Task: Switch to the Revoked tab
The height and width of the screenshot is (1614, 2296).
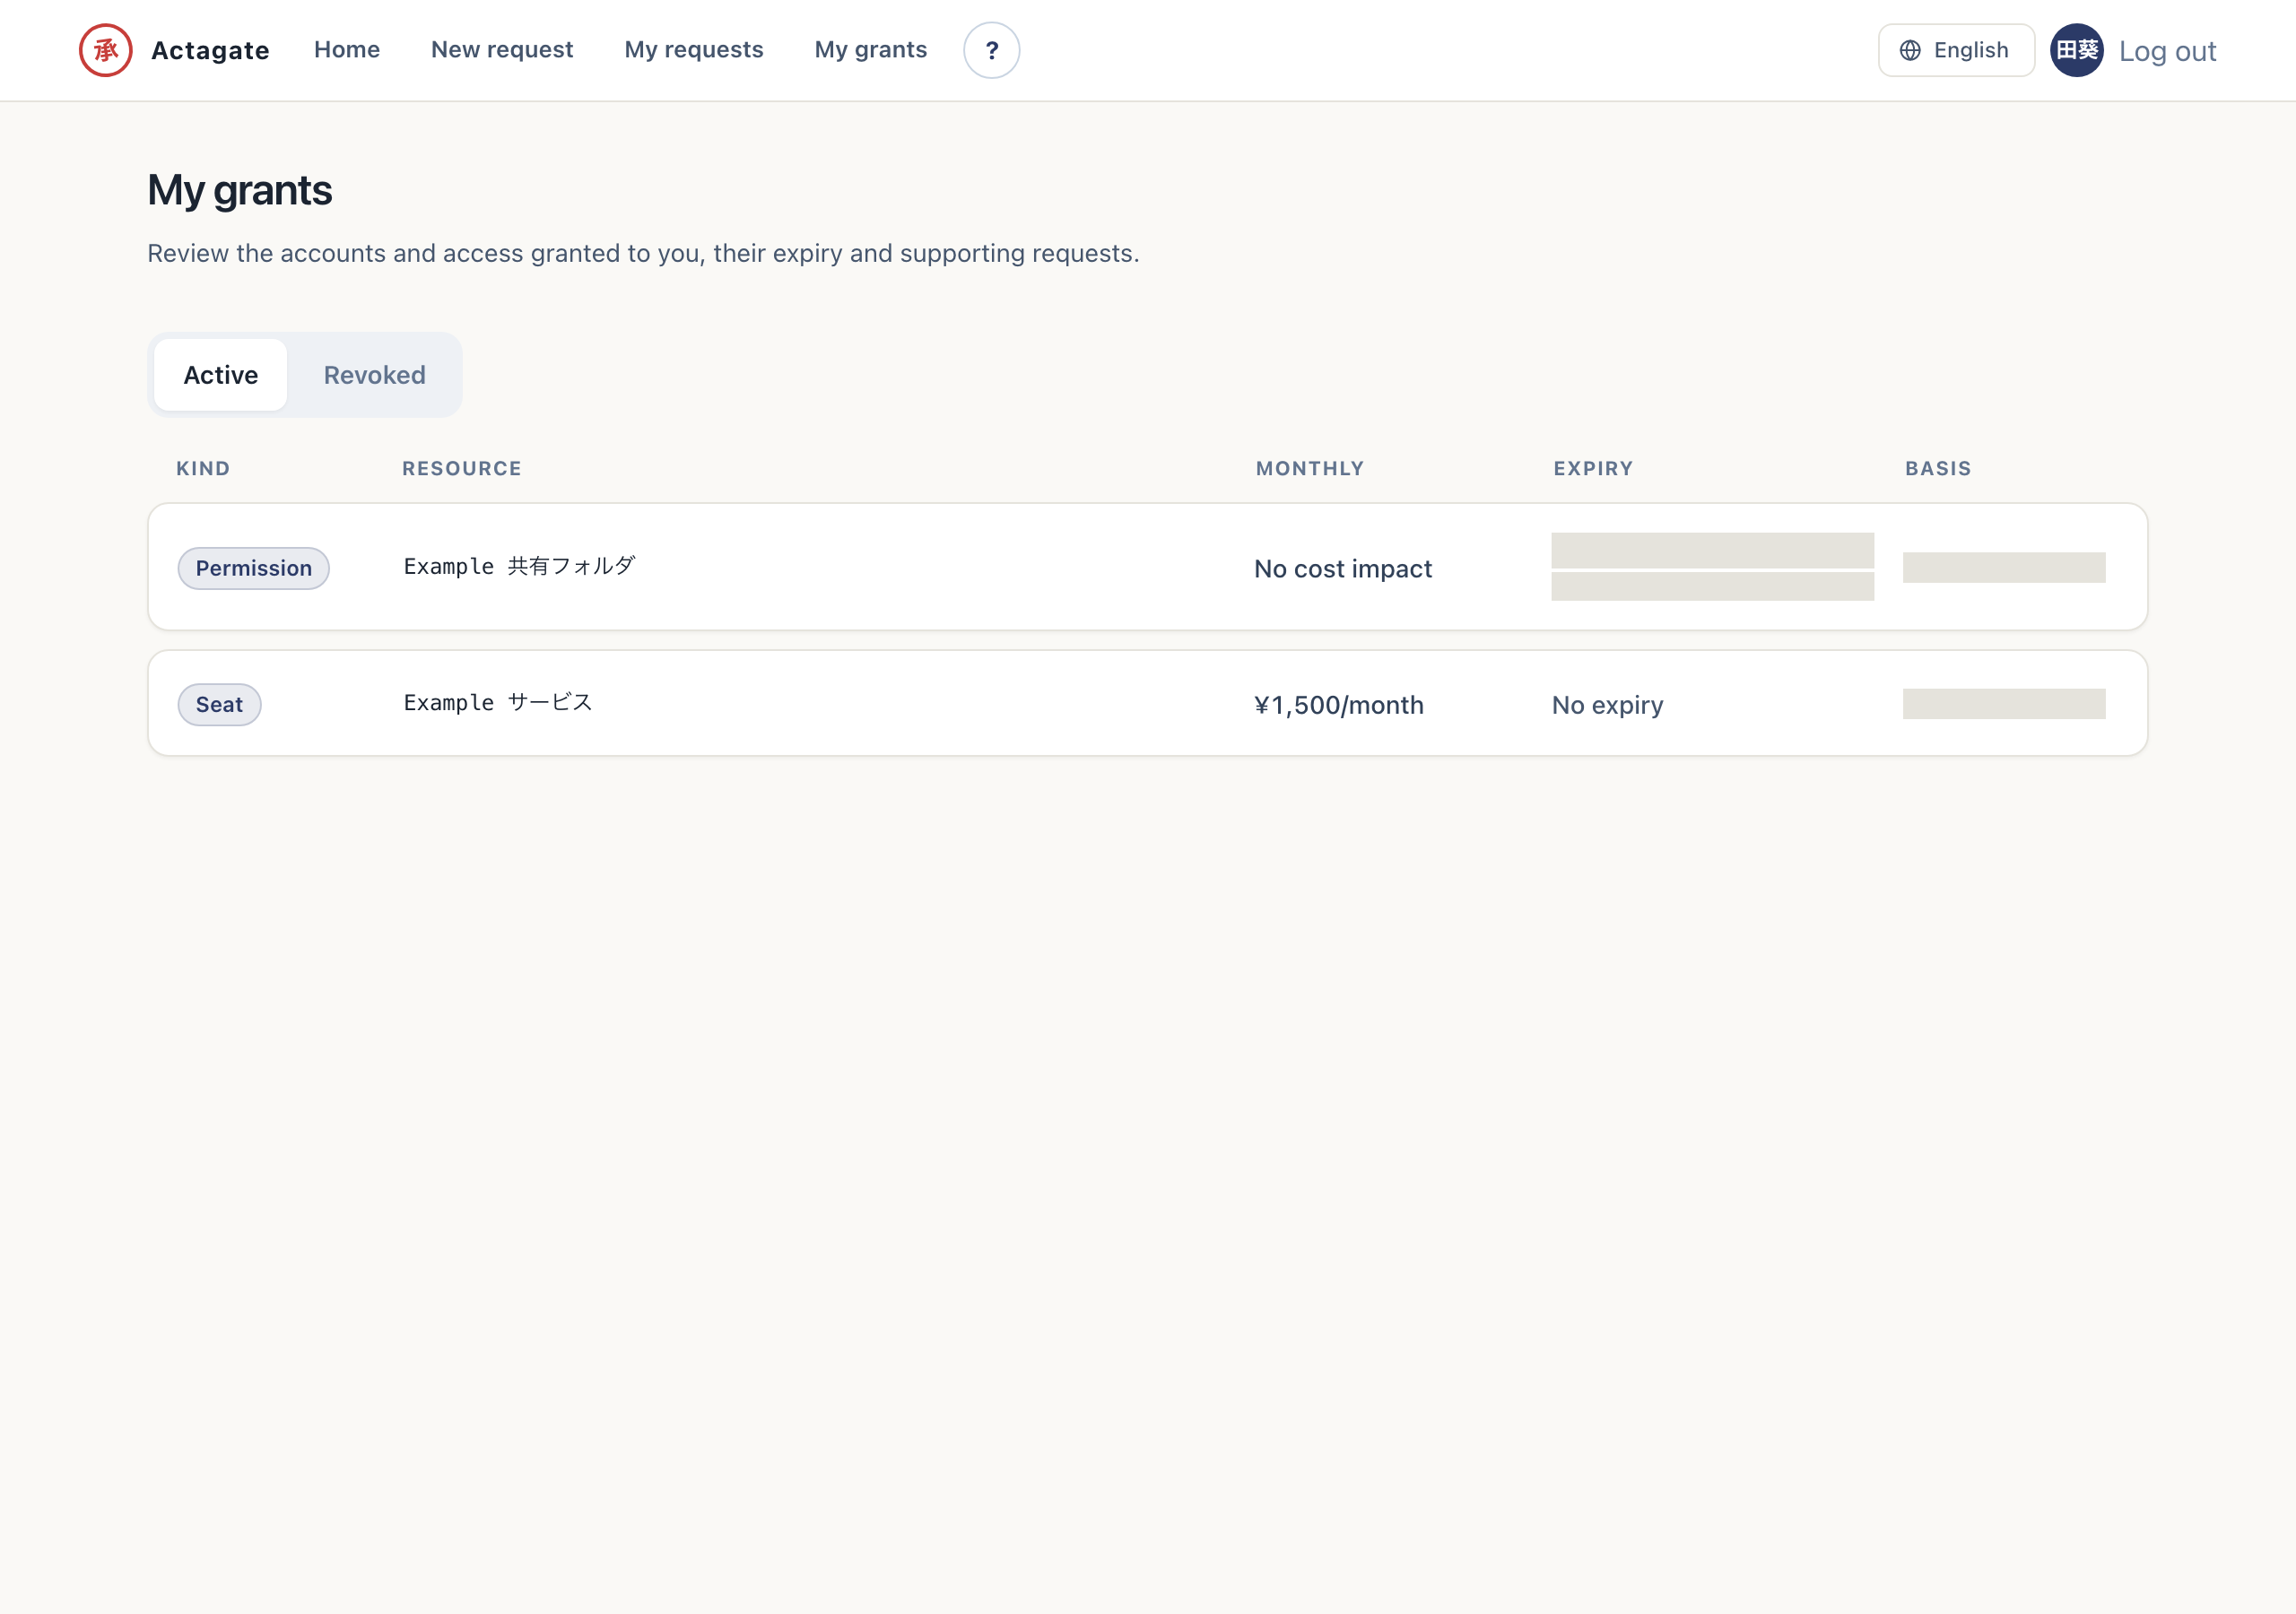Action: 374,375
